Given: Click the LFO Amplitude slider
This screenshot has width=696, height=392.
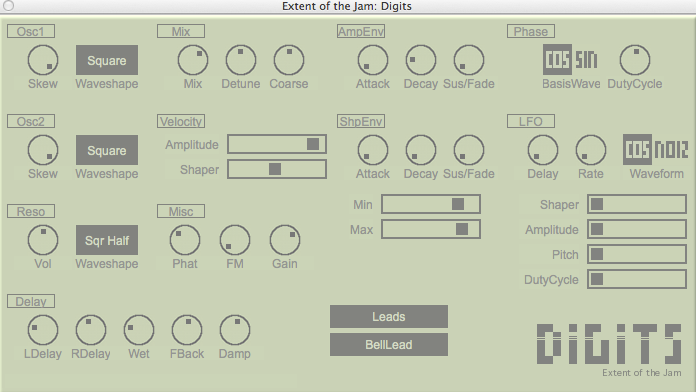Looking at the screenshot, I should [637, 229].
